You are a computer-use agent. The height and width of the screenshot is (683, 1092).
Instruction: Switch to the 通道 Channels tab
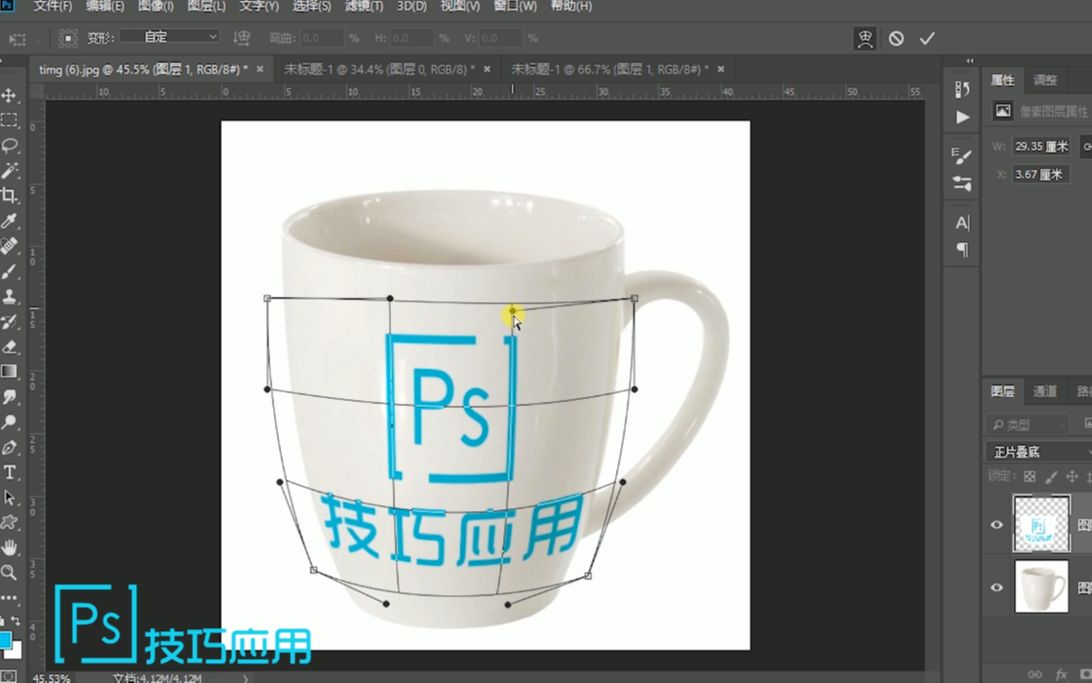(1044, 391)
